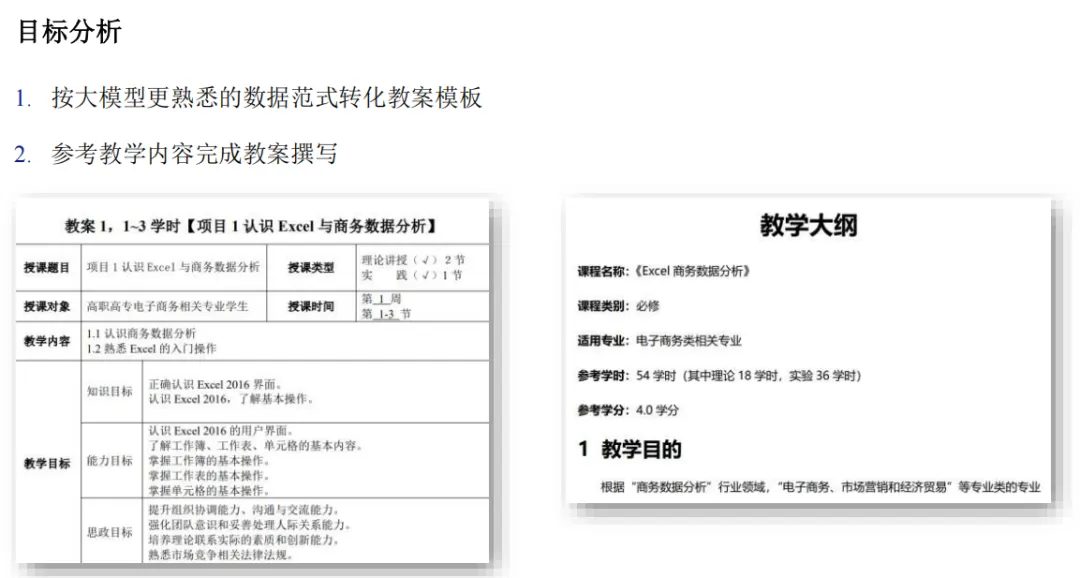
Task: Click the line 正确认识Excel 2016界面
Action: 215,384
